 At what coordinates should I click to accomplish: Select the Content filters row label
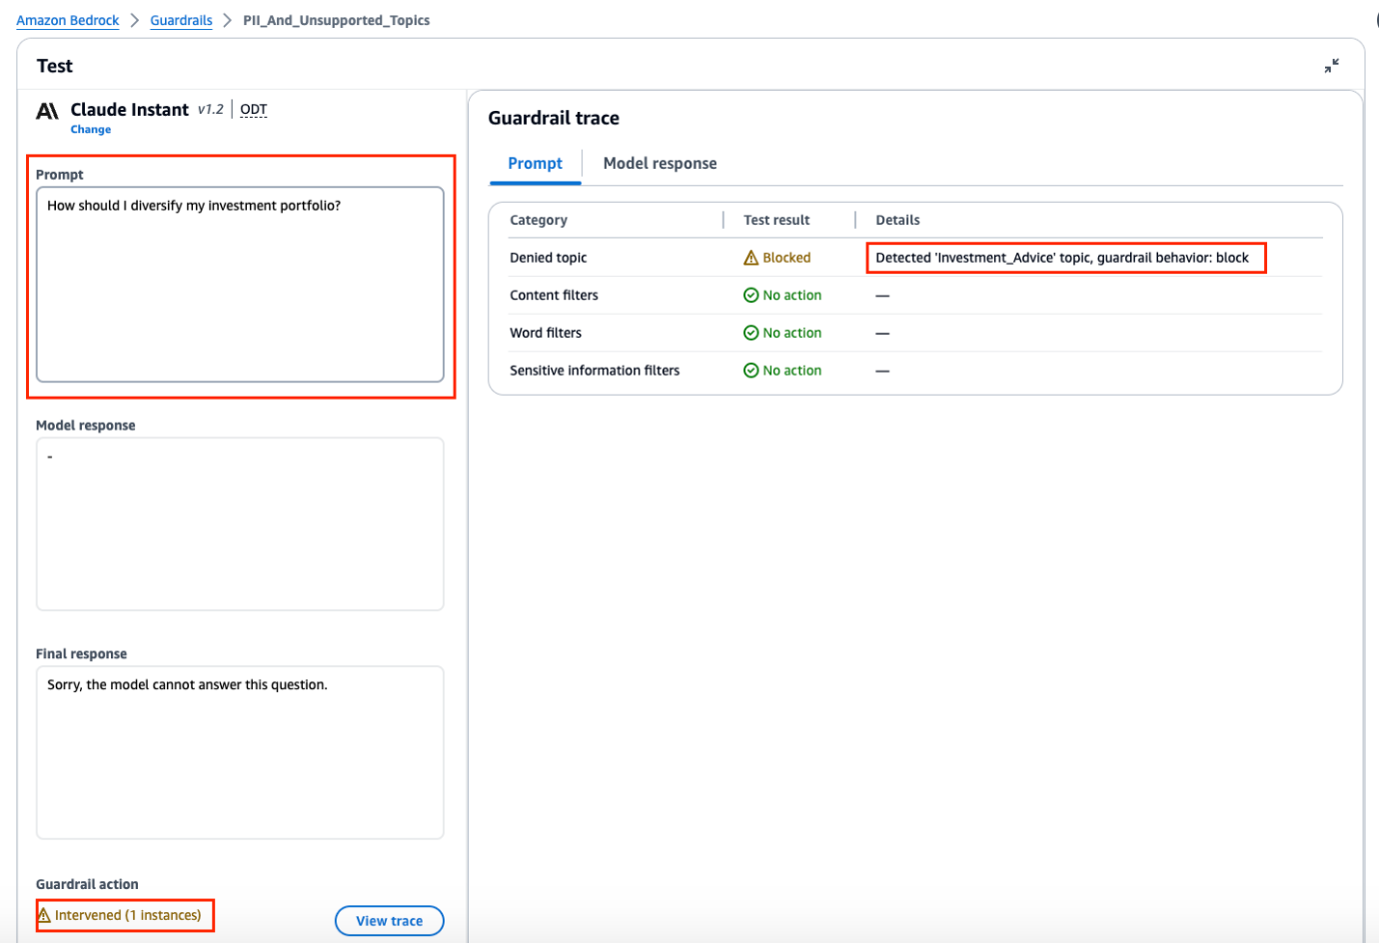tap(554, 296)
